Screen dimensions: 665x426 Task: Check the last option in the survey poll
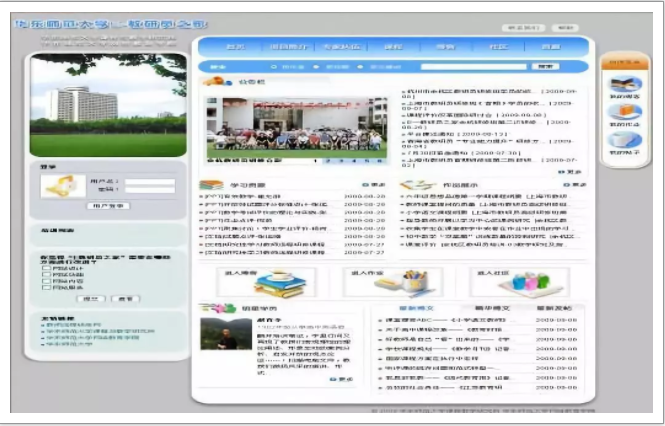tap(46, 289)
